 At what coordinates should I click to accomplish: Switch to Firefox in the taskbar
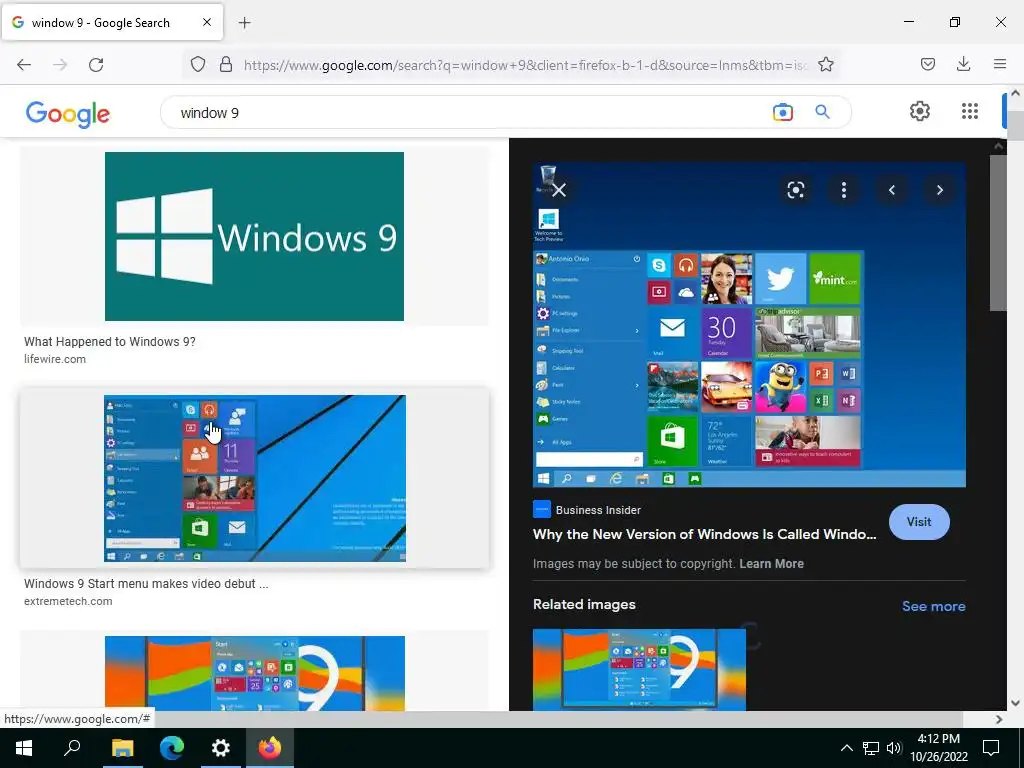270,748
